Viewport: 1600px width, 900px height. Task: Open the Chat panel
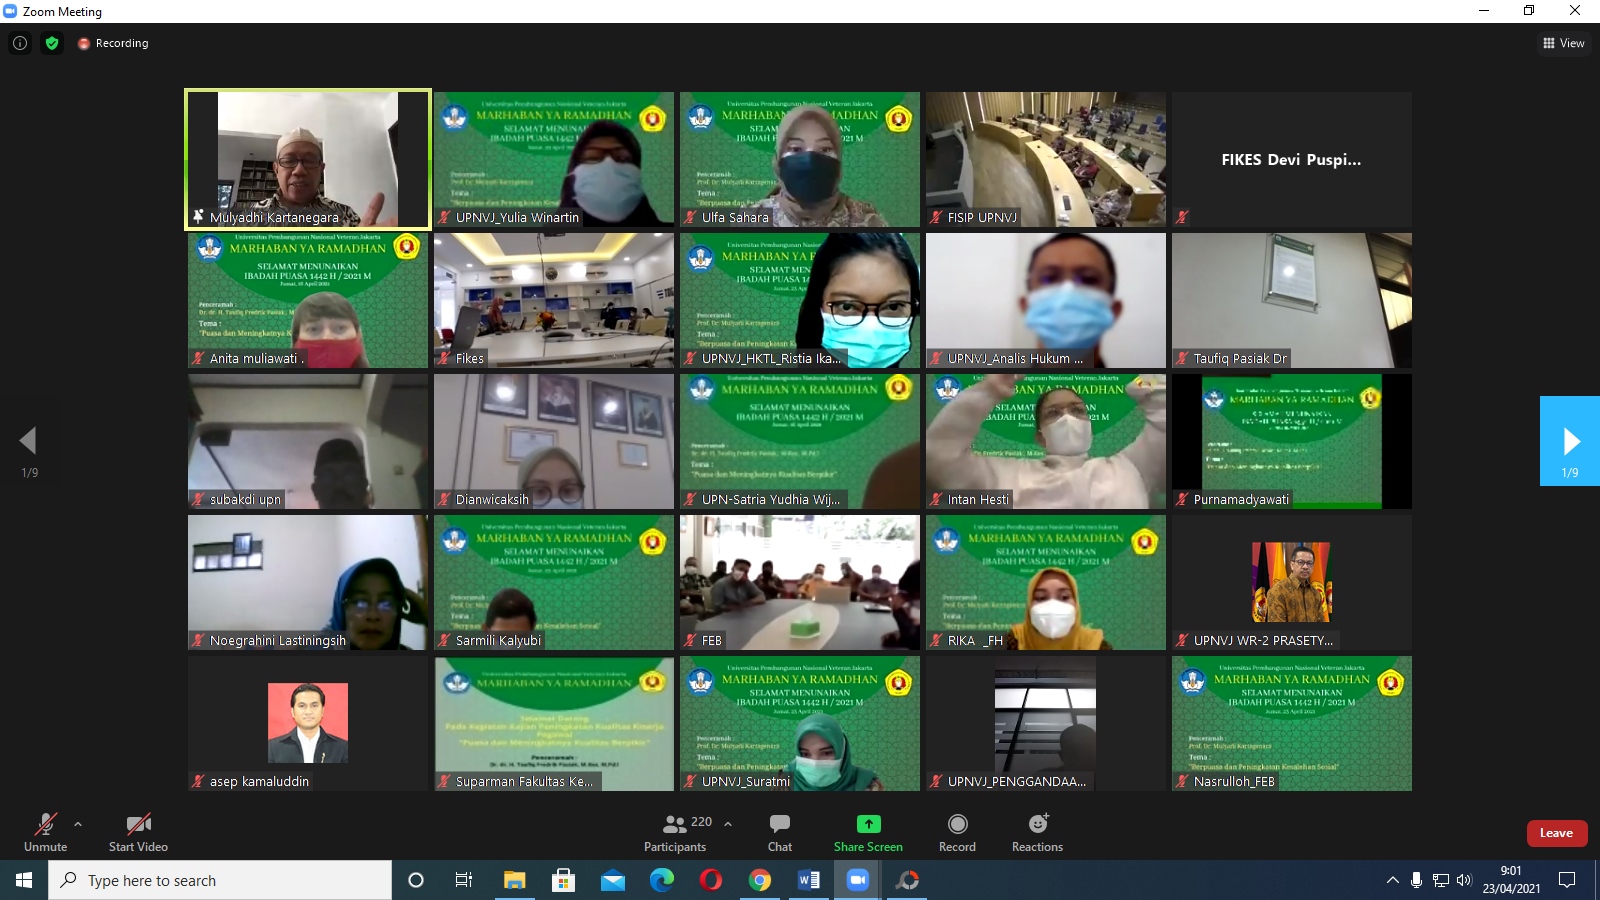(780, 832)
